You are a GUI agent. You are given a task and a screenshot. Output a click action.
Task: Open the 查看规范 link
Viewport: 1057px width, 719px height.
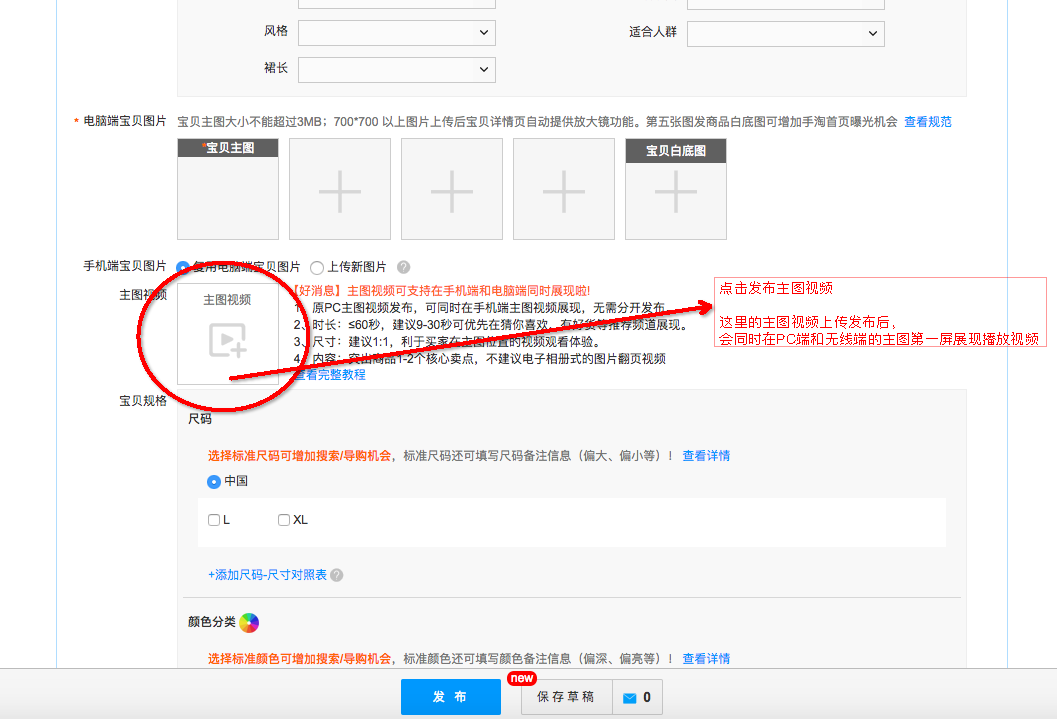click(x=928, y=121)
